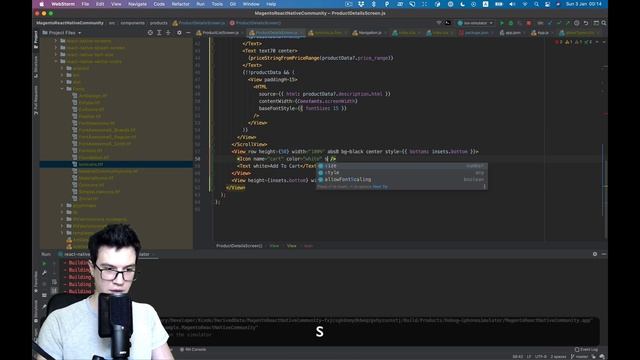Viewport: 640px width, 360px height.
Task: Click the wrench icon in Run panel
Action: (44, 273)
